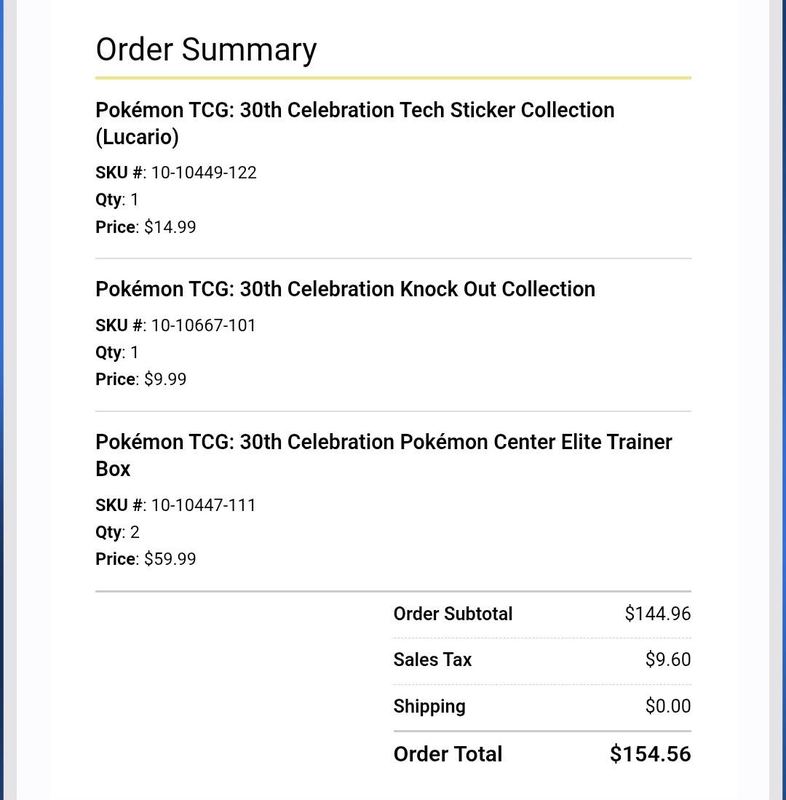Click the Order Summary heading
786x800 pixels.
206,50
